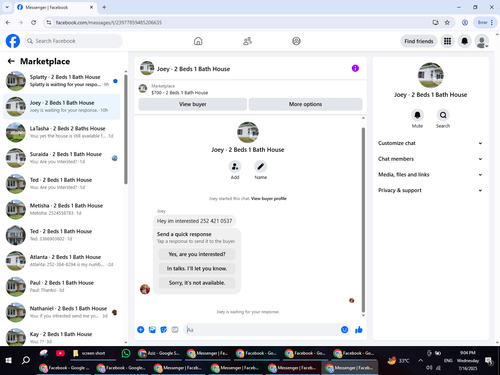Open LaTasha - 2 Beds 2 Baths House chat
Image resolution: width=500 pixels, height=375 pixels.
pos(62,132)
